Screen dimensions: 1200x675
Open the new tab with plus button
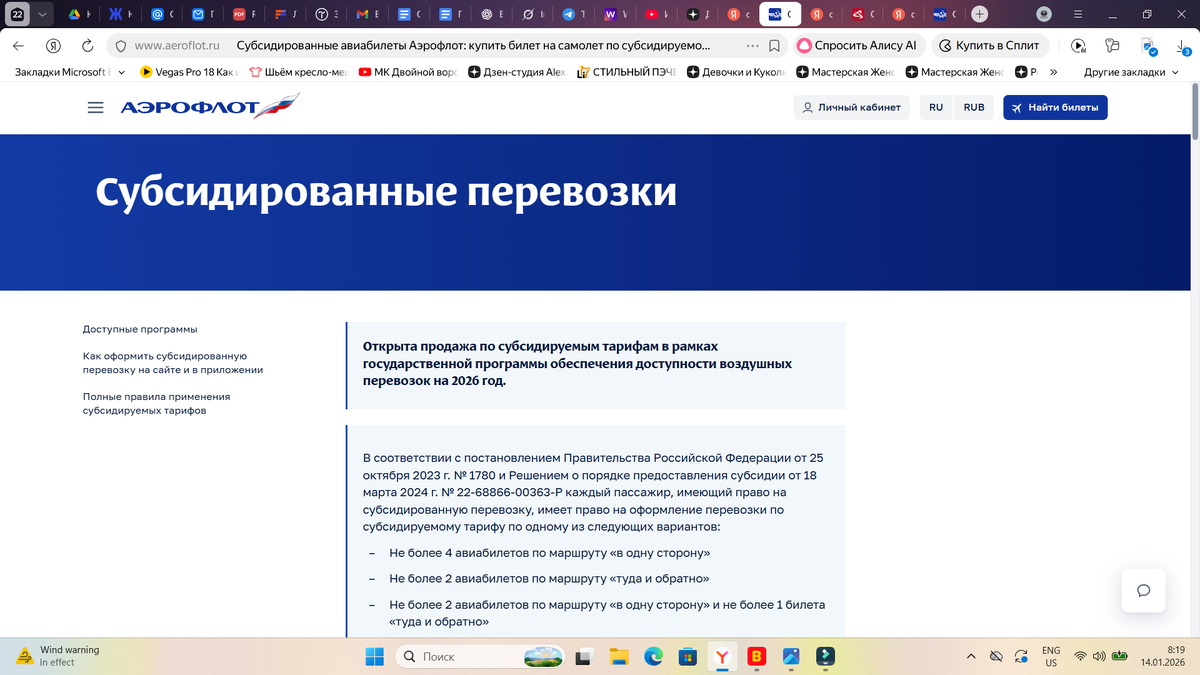tap(980, 15)
